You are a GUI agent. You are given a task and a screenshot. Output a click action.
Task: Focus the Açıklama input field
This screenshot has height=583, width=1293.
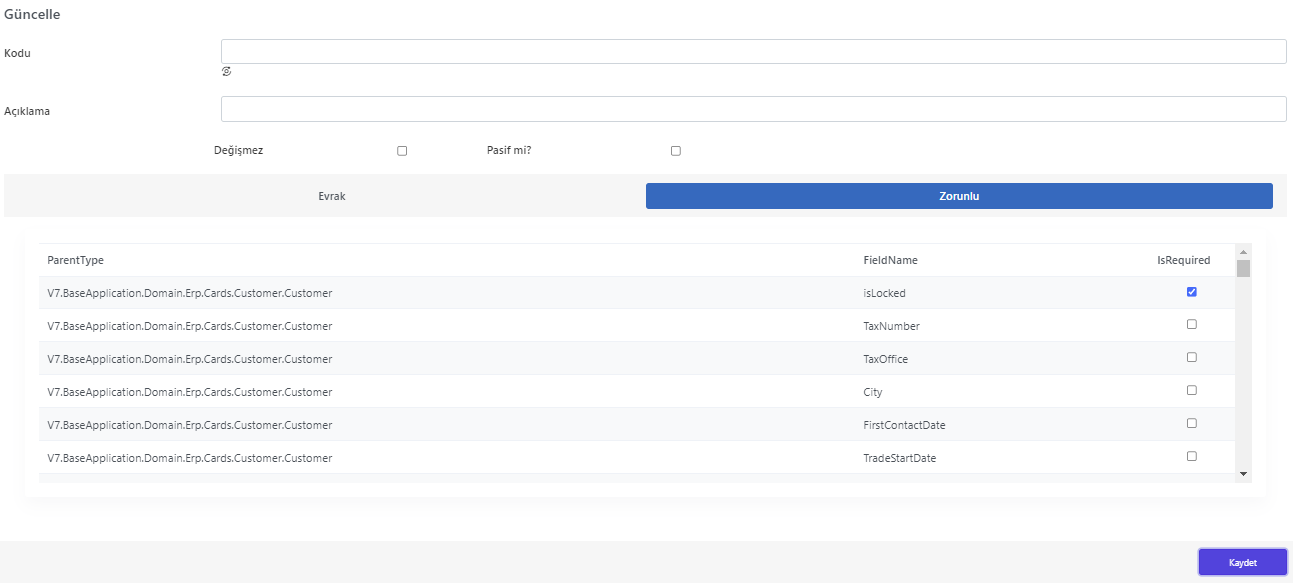pyautogui.click(x=753, y=109)
